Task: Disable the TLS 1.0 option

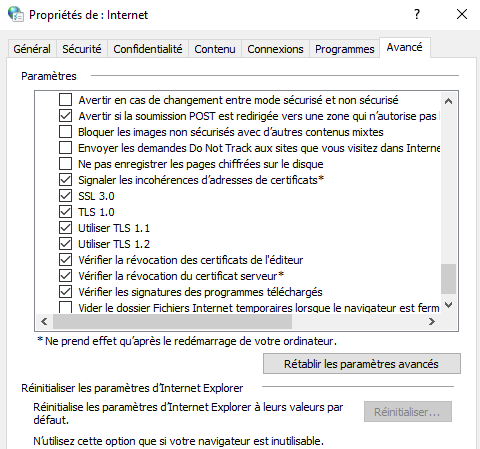Action: (x=65, y=212)
